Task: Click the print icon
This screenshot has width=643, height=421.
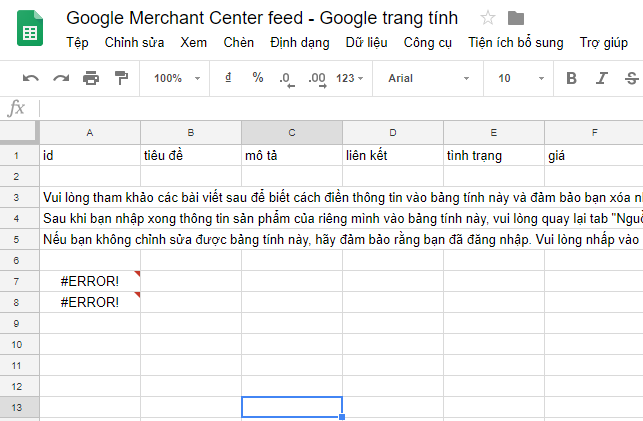Action: point(91,78)
